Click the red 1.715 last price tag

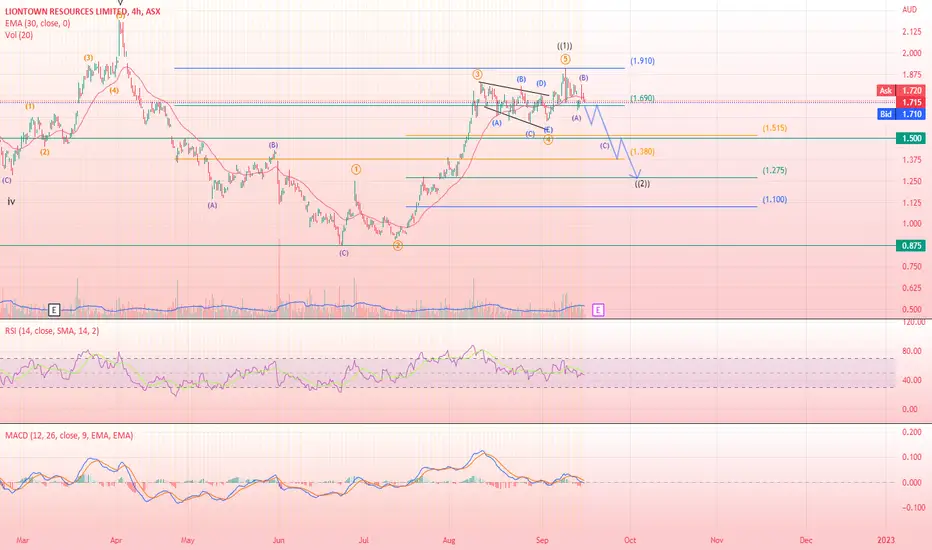point(911,102)
